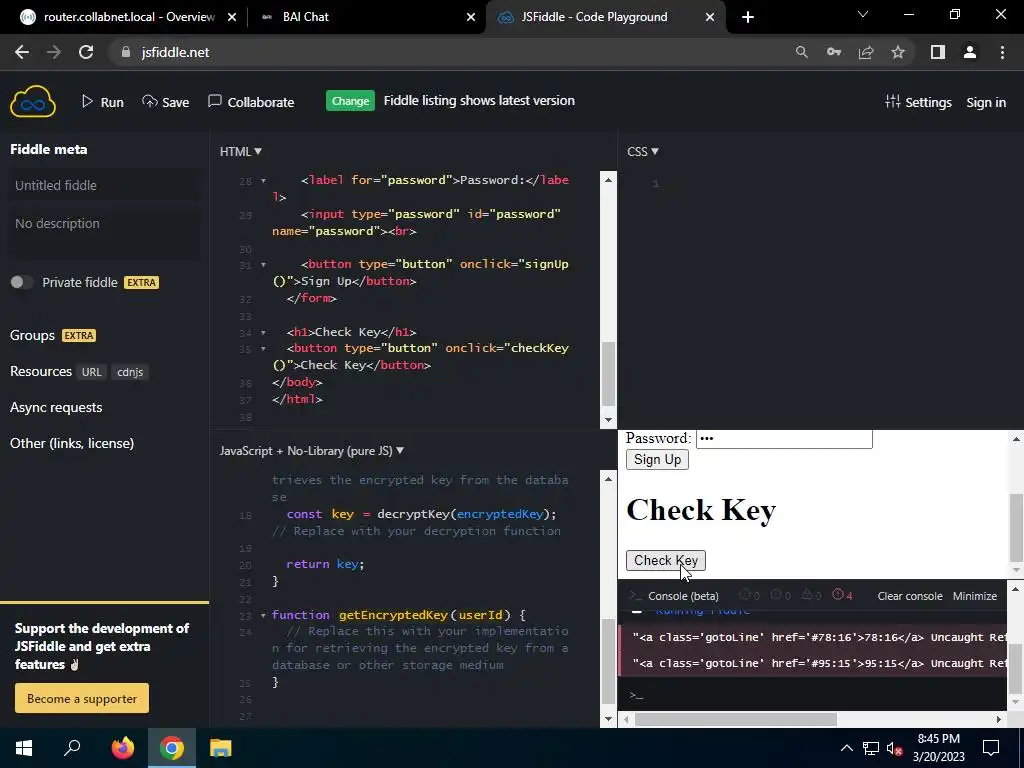Collapse the code fold at HTML line 35
The height and width of the screenshot is (768, 1024).
(263, 349)
